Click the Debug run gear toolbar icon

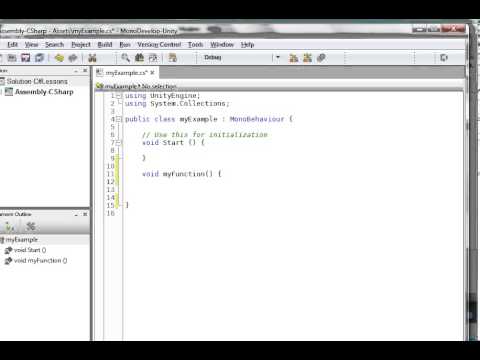pyautogui.click(x=321, y=58)
